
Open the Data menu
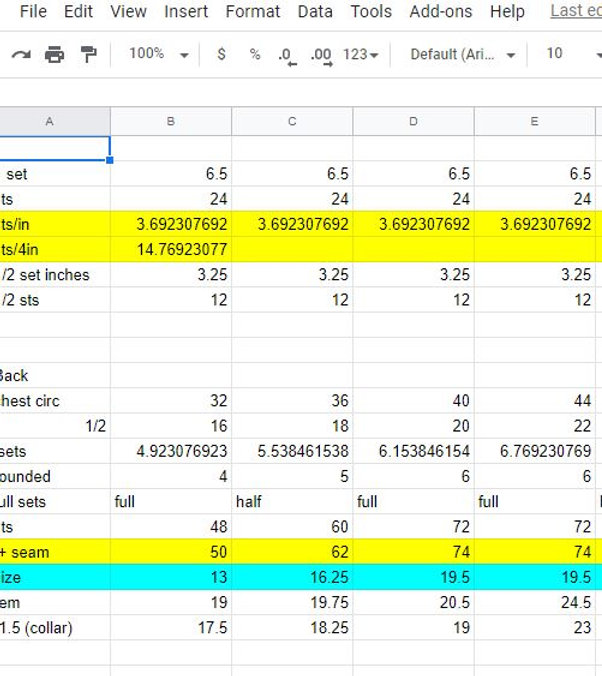pos(315,11)
